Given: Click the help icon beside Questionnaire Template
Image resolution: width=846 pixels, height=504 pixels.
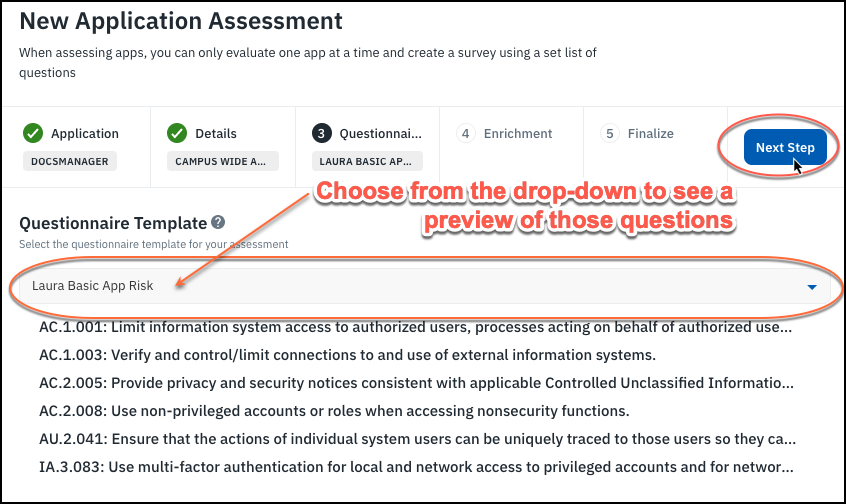Looking at the screenshot, I should click(x=218, y=223).
